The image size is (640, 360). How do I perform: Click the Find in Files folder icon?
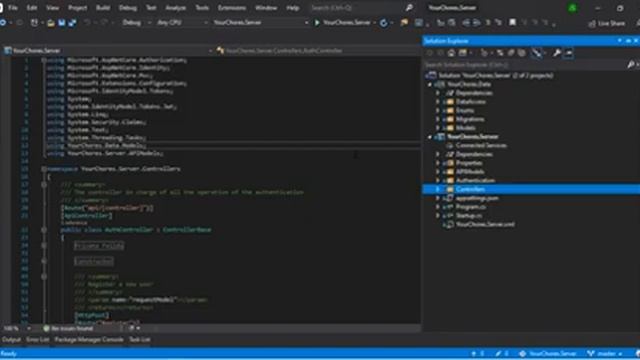[x=404, y=23]
